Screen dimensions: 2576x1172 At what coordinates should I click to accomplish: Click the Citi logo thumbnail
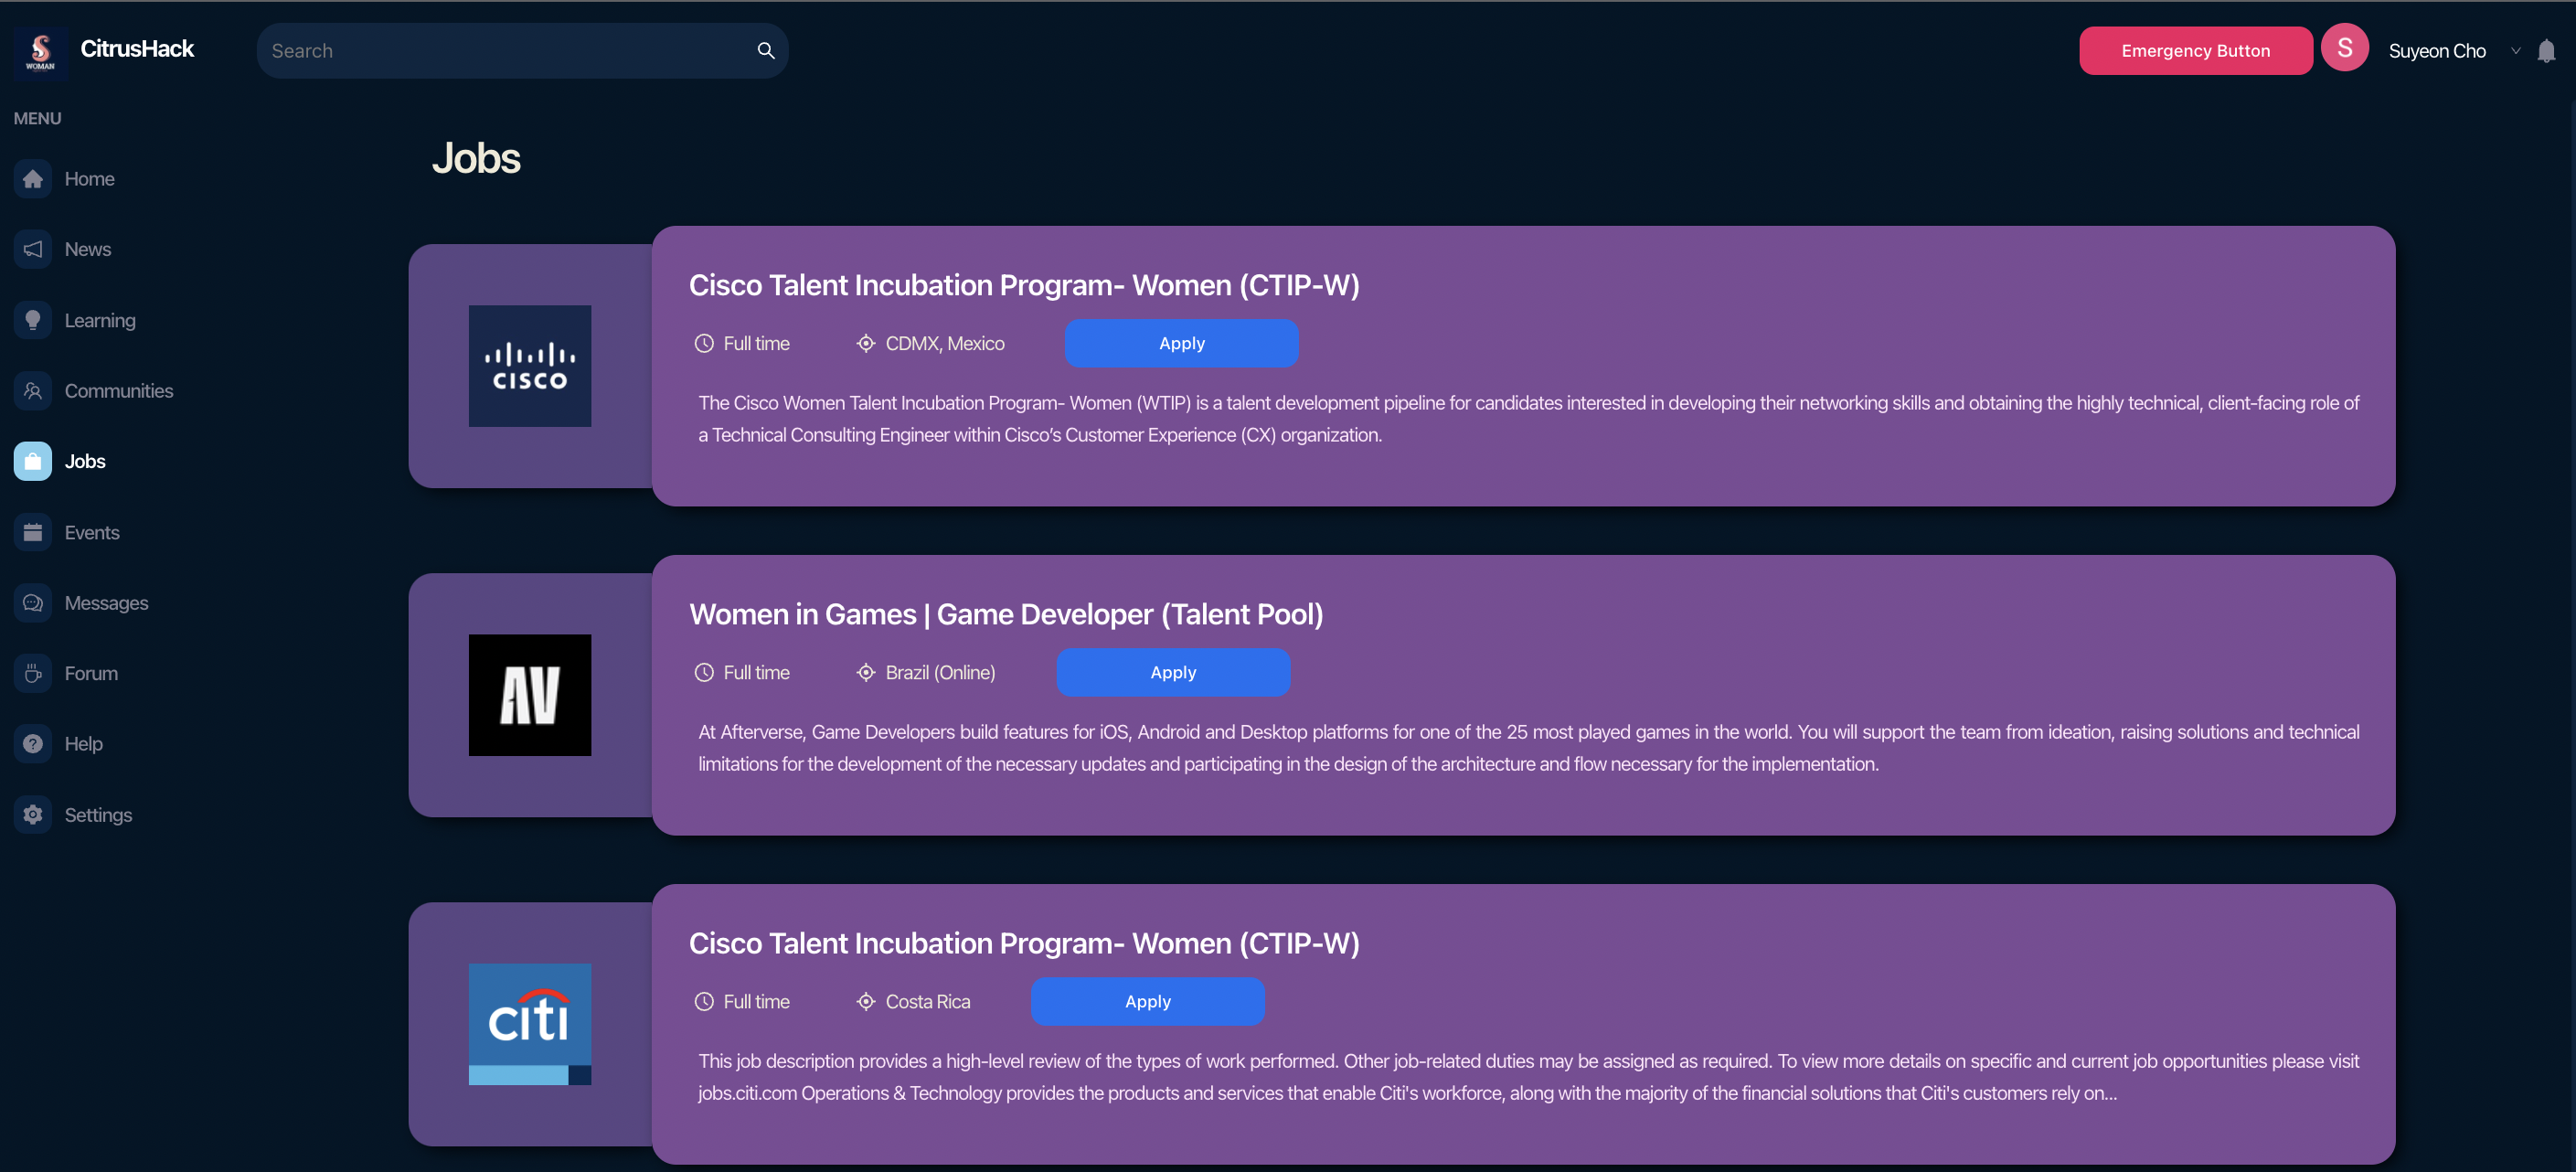530,1024
